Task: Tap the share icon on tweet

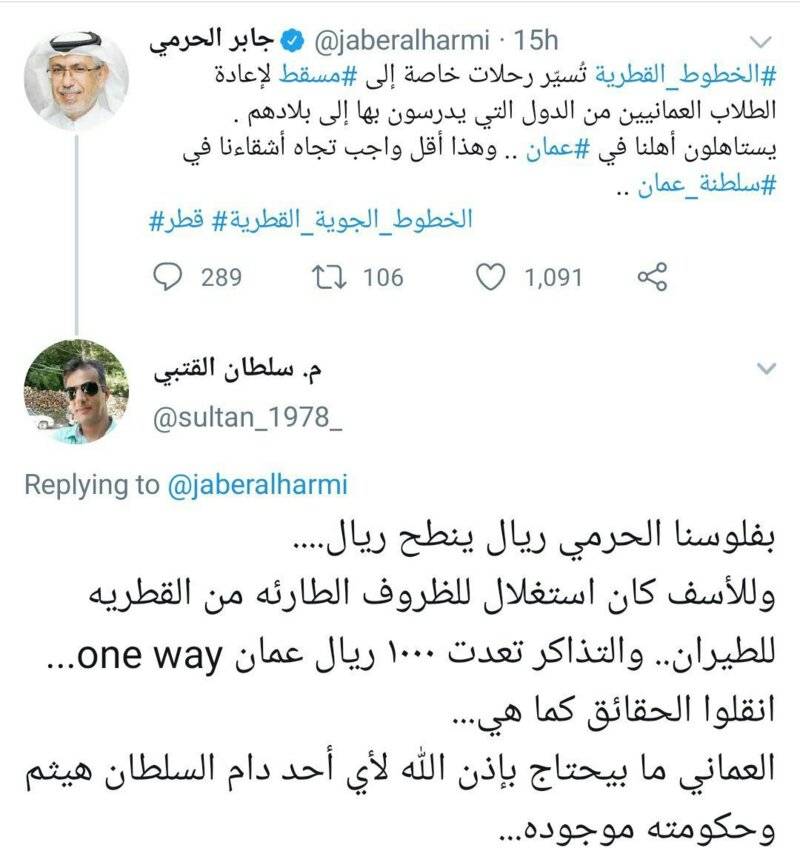Action: tap(652, 277)
